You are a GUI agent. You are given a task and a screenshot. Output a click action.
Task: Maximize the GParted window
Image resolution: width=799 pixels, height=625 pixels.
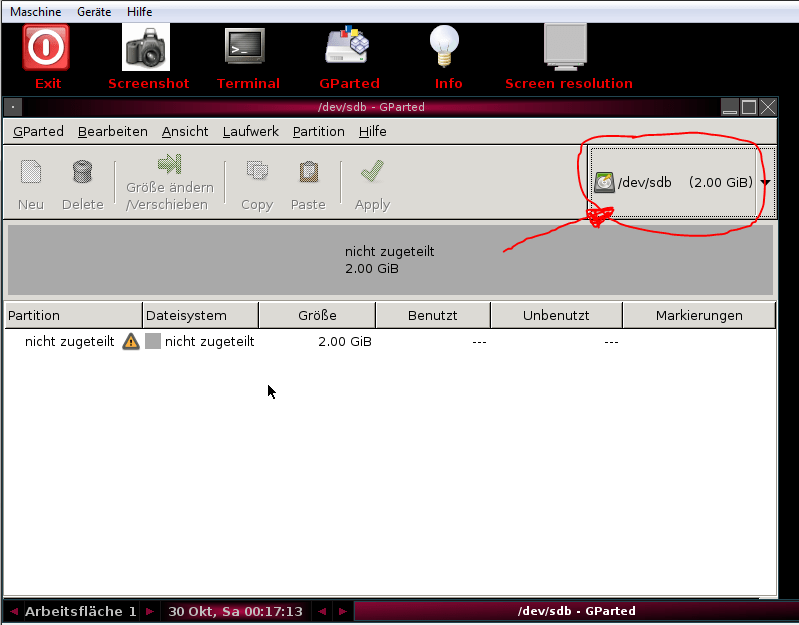749,107
